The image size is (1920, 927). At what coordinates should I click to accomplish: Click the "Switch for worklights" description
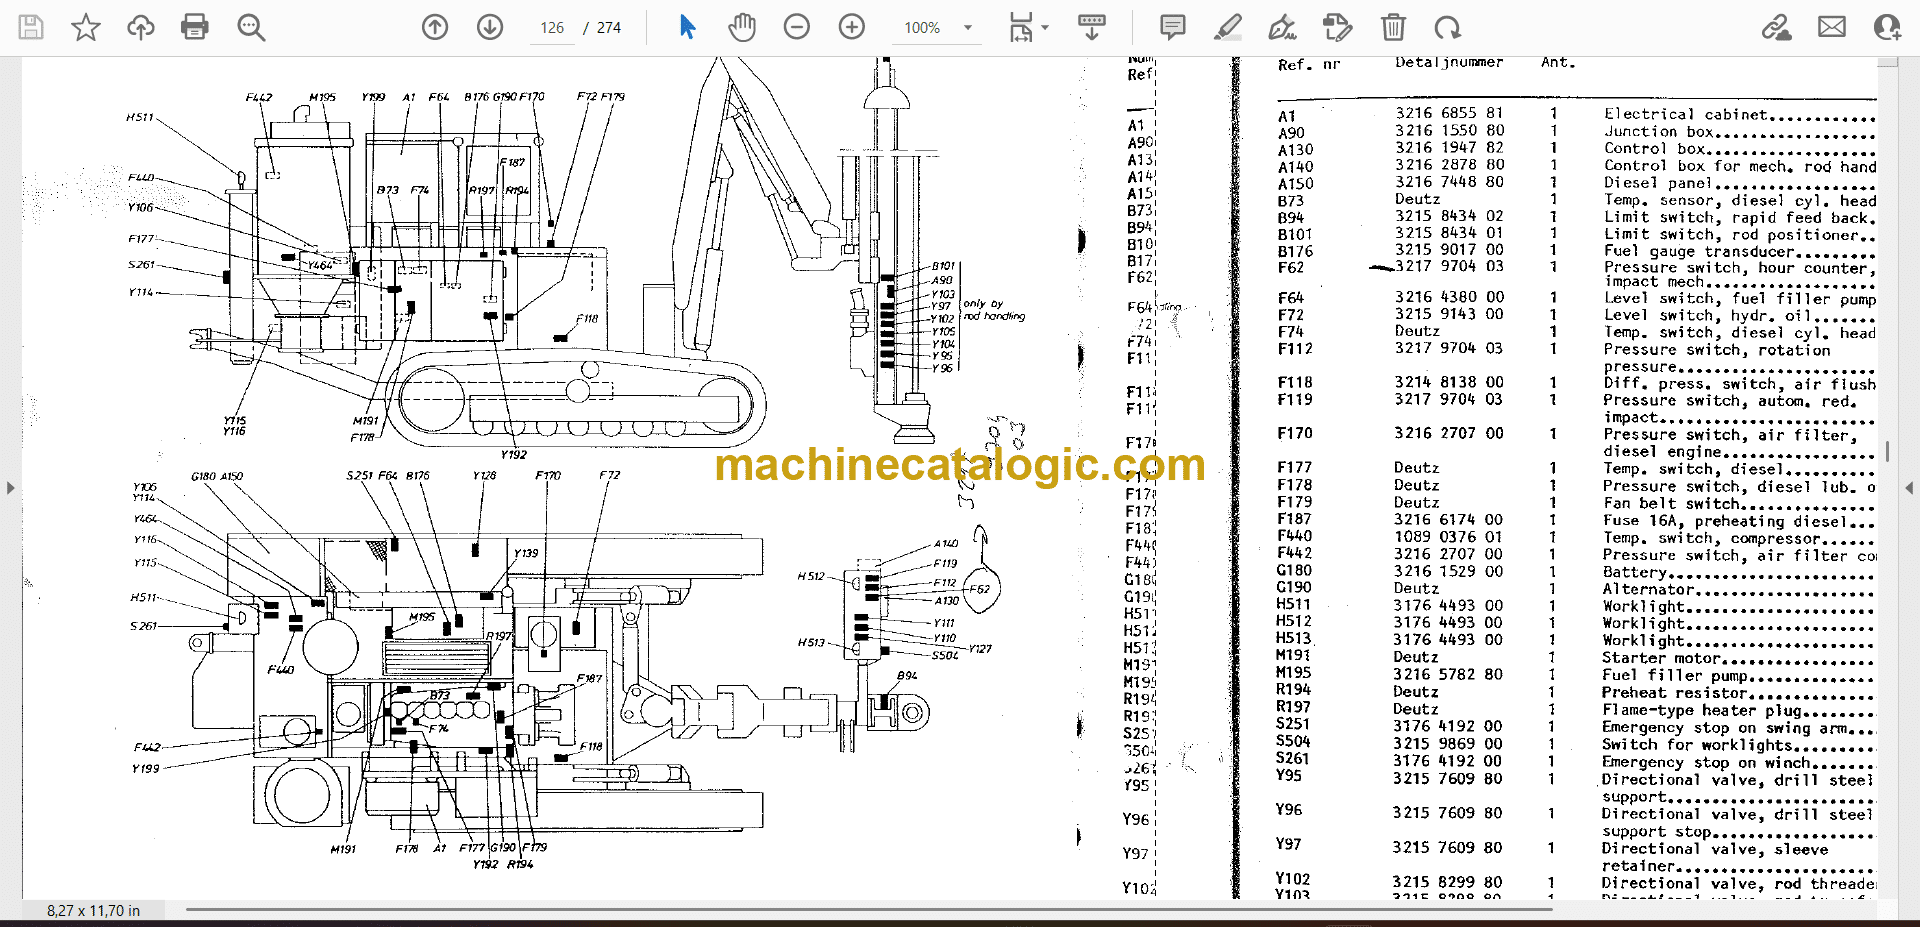point(1697,744)
